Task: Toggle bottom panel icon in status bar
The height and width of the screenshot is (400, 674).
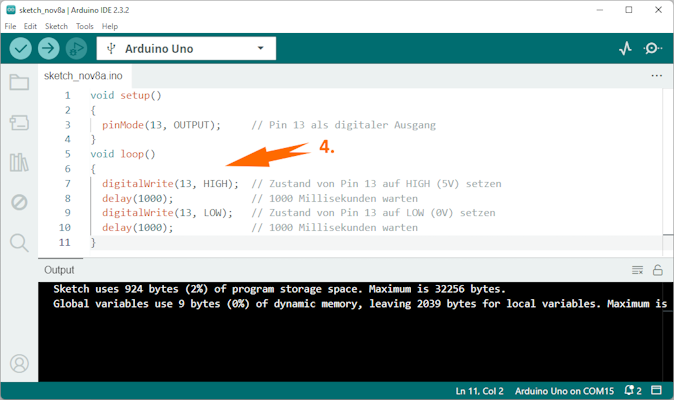Action: pos(656,390)
